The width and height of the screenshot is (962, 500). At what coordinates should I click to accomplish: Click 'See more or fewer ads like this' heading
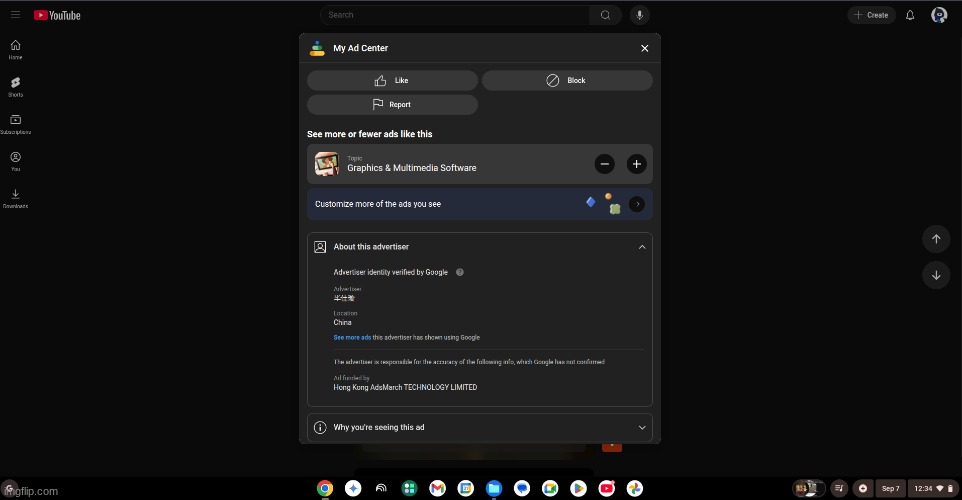369,134
